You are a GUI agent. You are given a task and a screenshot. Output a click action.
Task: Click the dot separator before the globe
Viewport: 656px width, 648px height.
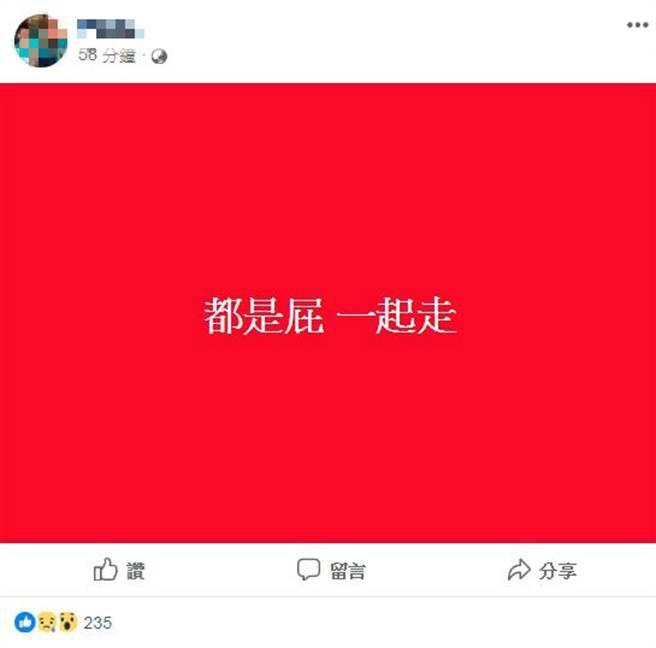143,56
